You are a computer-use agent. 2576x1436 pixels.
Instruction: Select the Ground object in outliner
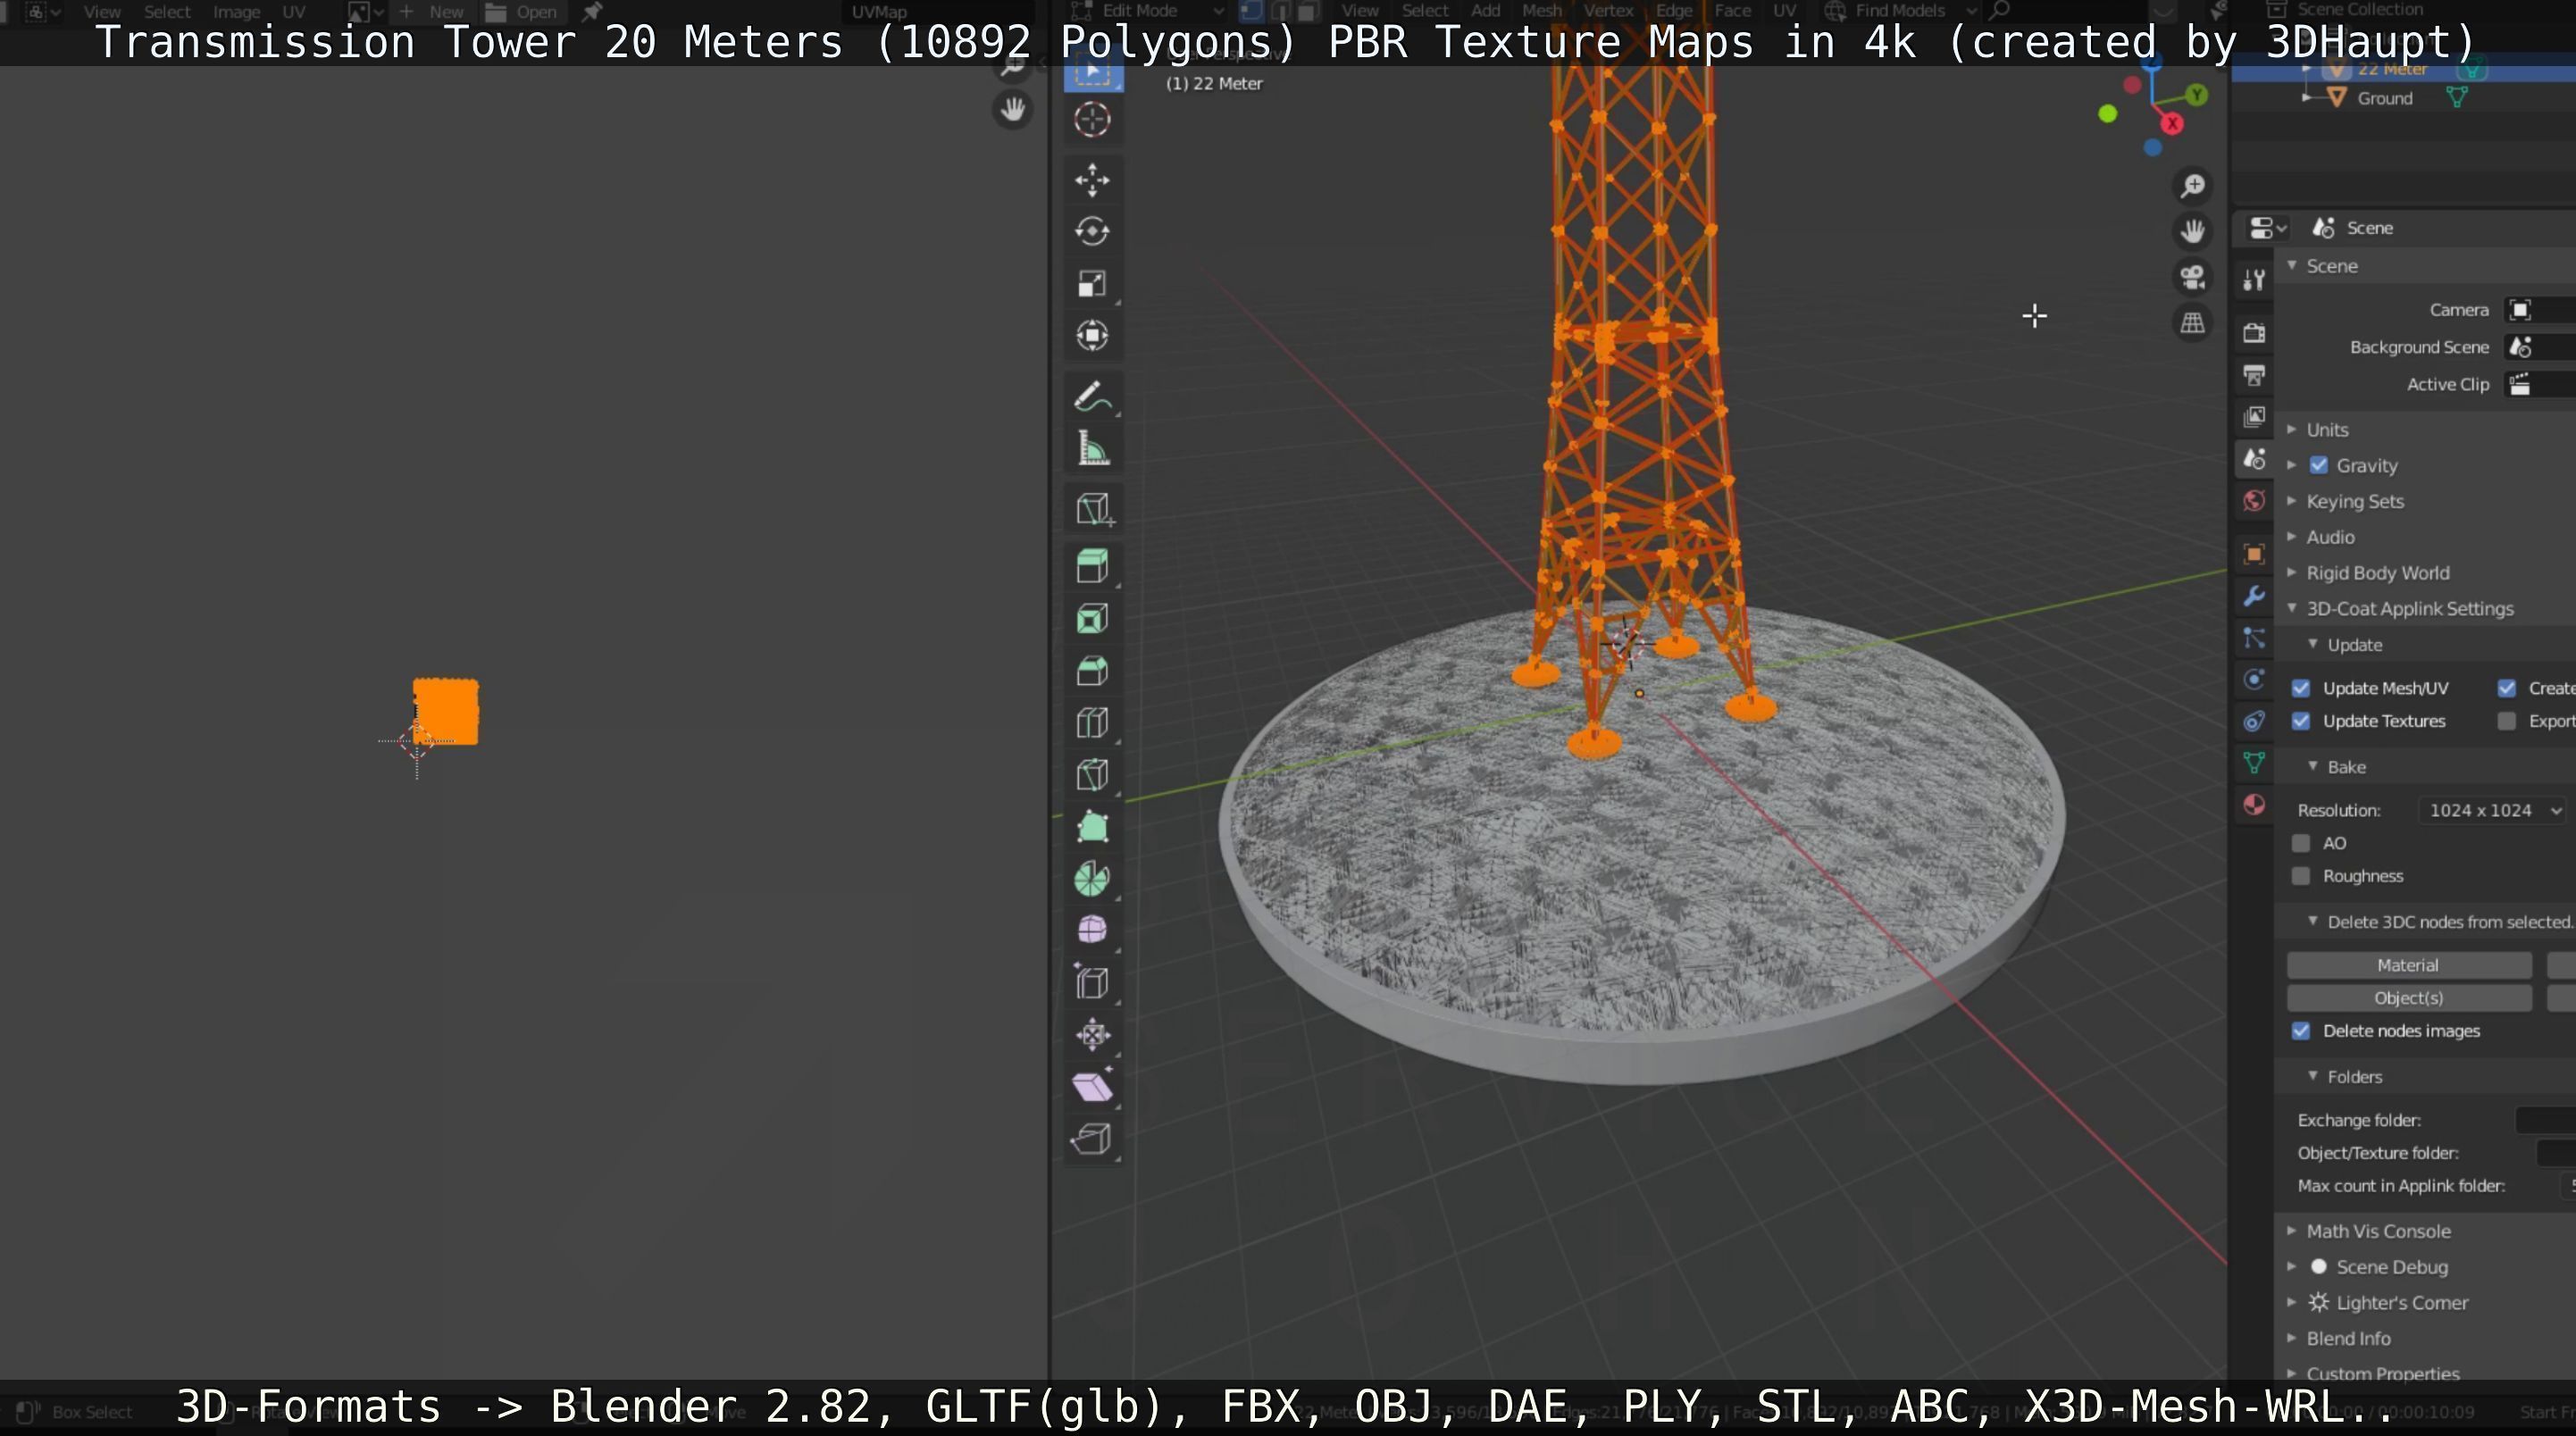[2384, 99]
